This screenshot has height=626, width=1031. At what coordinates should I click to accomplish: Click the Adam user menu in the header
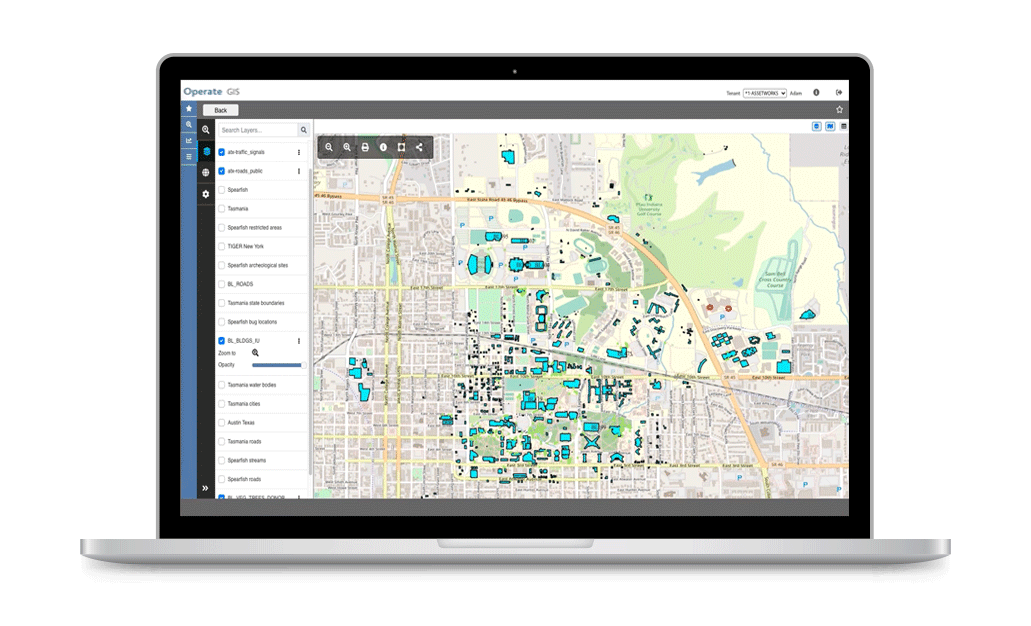796,92
